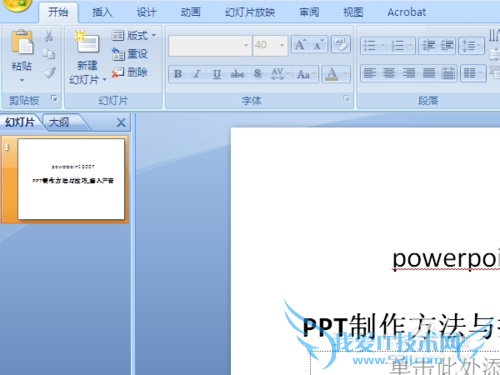This screenshot has height=375, width=500.
Task: Open the 版式 layout dropdown
Action: pyautogui.click(x=134, y=35)
